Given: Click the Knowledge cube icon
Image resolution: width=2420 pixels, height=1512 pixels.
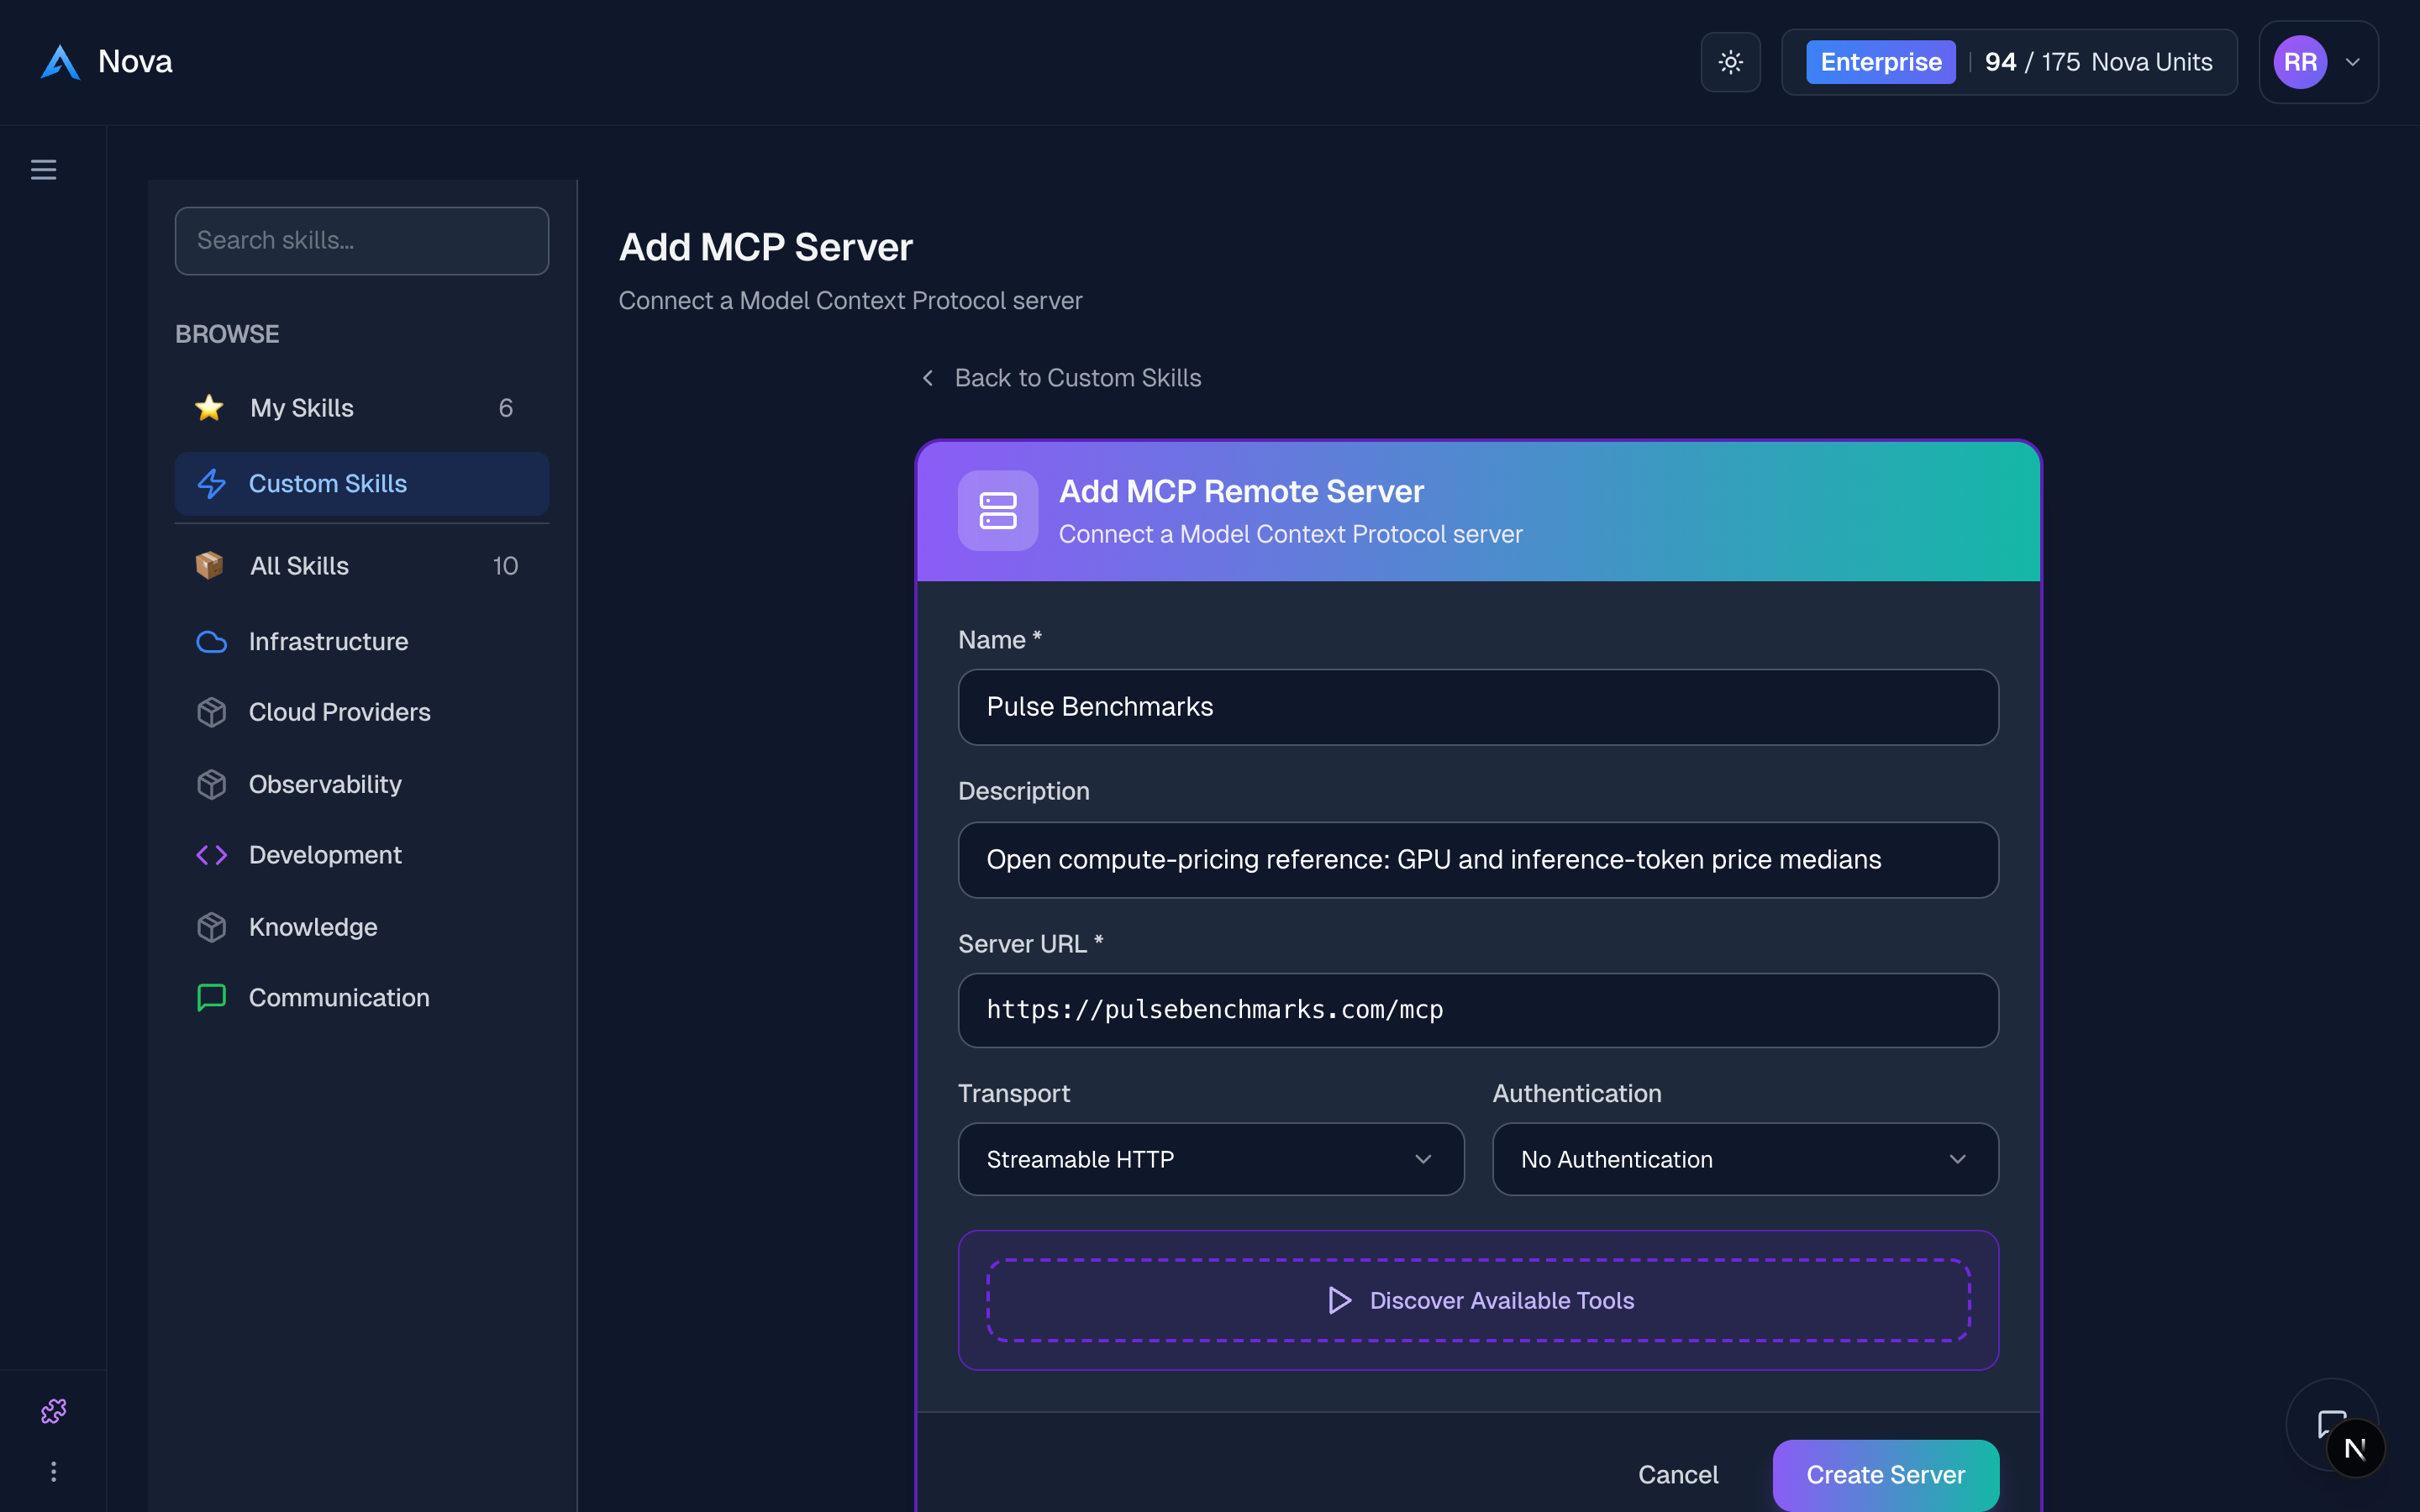Looking at the screenshot, I should [x=211, y=928].
